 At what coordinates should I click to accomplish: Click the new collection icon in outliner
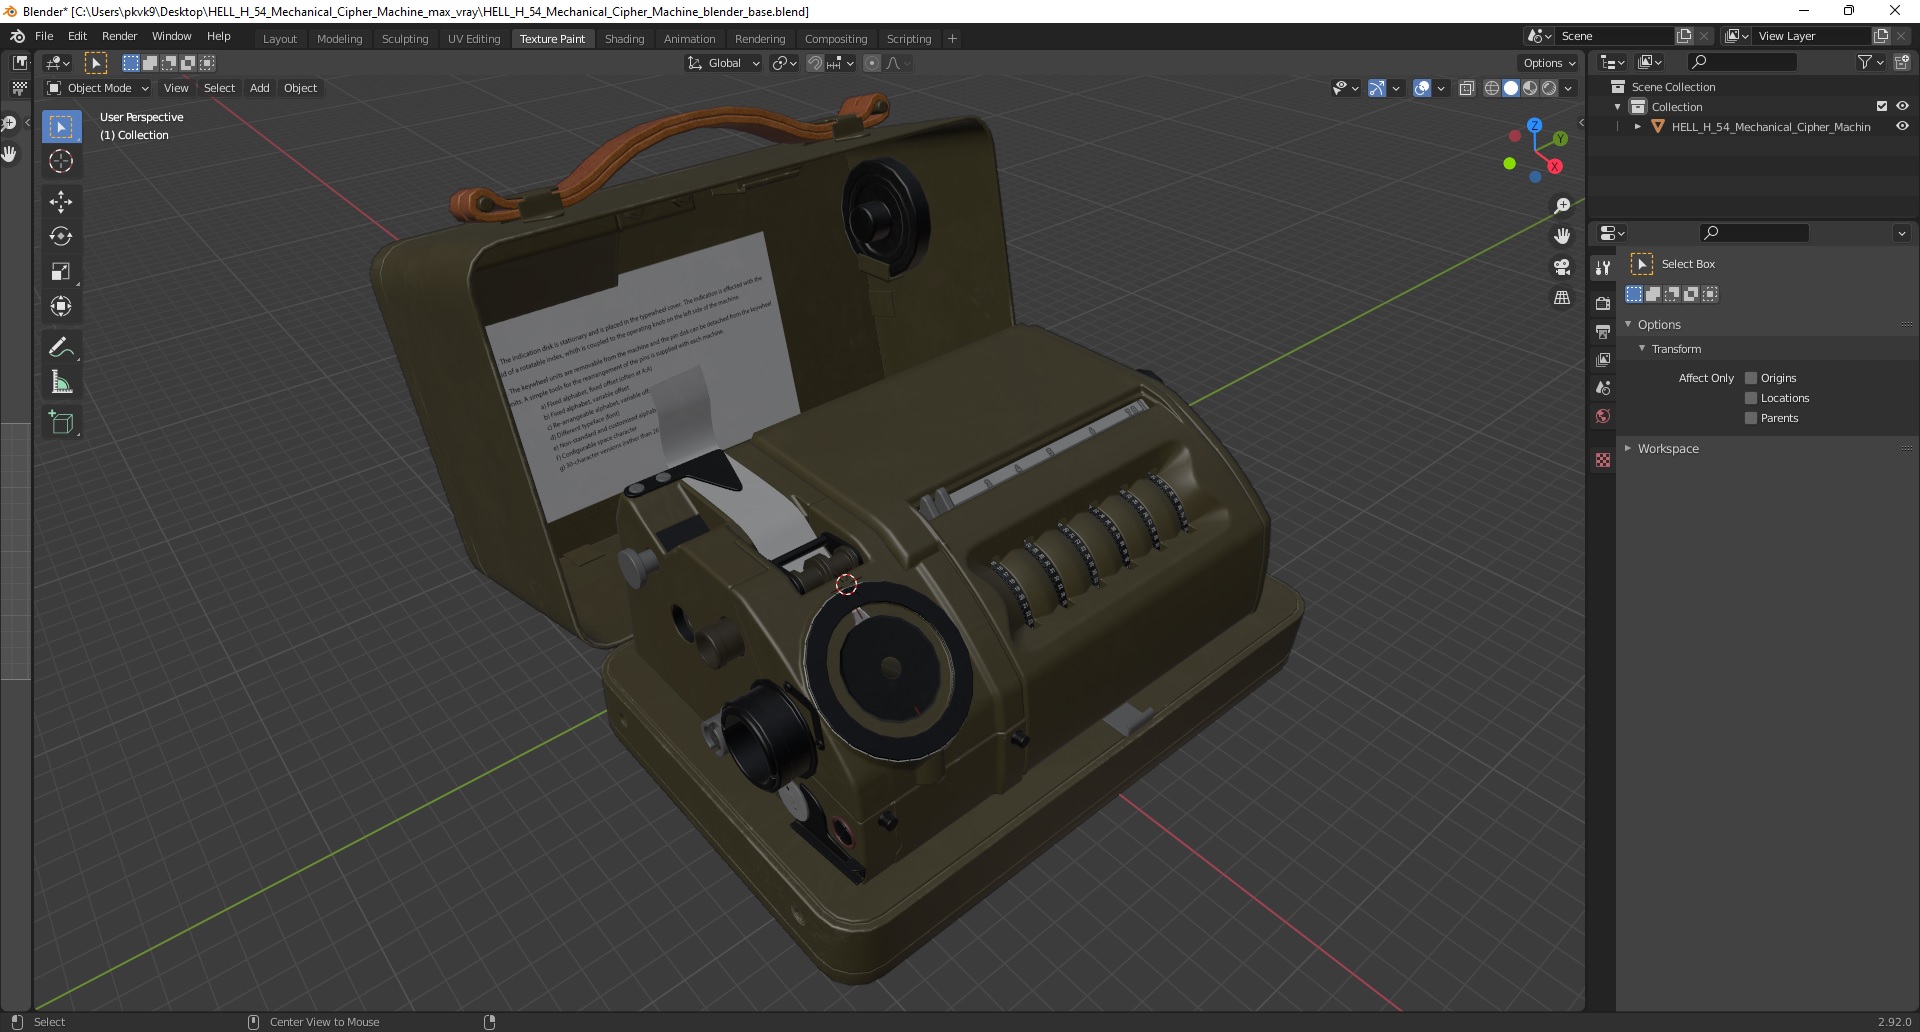pyautogui.click(x=1902, y=62)
